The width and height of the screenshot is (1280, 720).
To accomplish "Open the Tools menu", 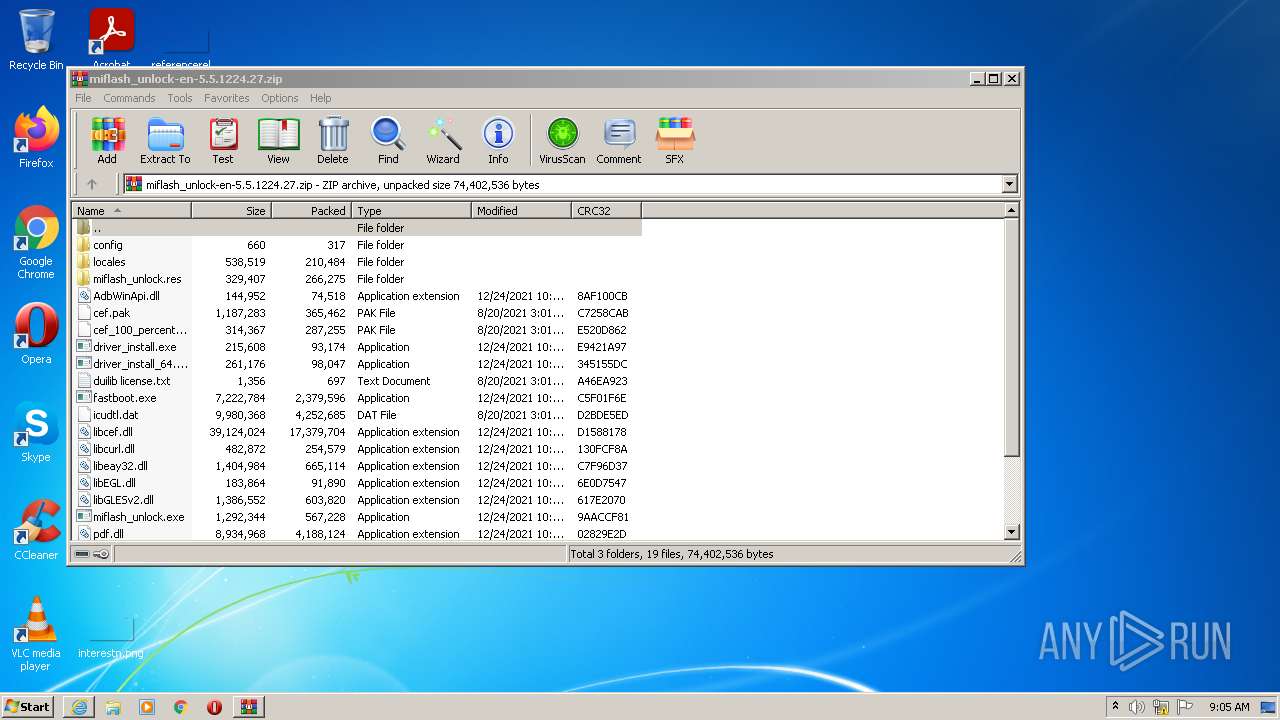I will [x=180, y=98].
